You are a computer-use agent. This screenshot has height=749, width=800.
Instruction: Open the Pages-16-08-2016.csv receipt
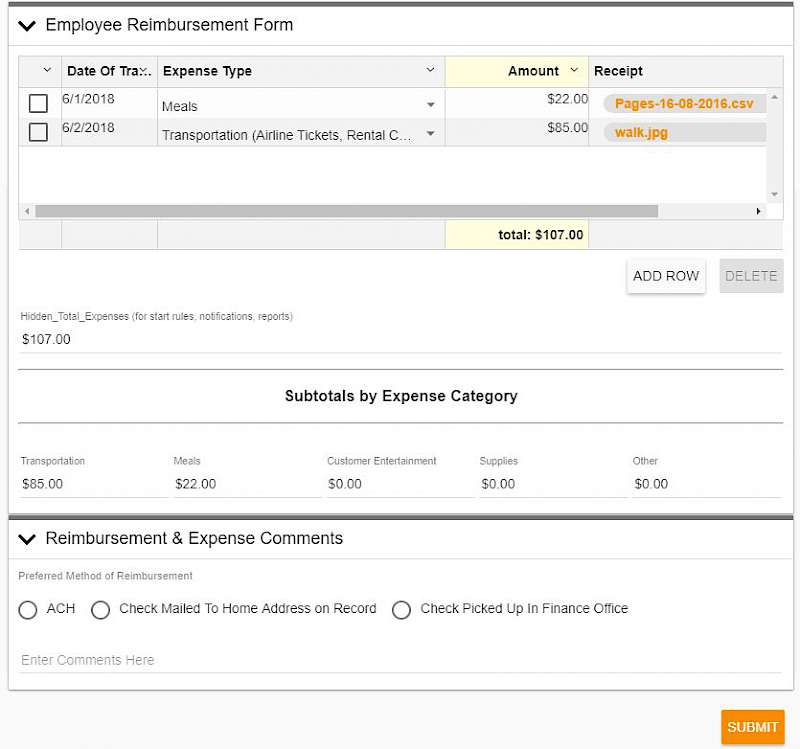click(x=684, y=104)
